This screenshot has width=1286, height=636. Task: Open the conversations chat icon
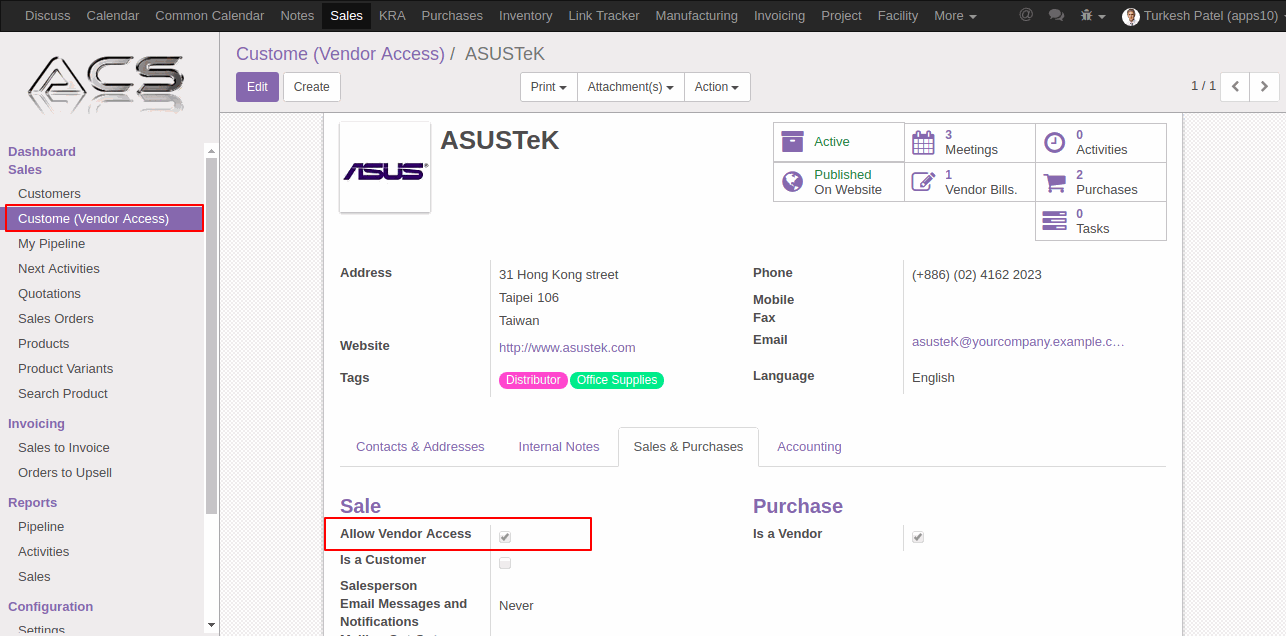pyautogui.click(x=1056, y=15)
